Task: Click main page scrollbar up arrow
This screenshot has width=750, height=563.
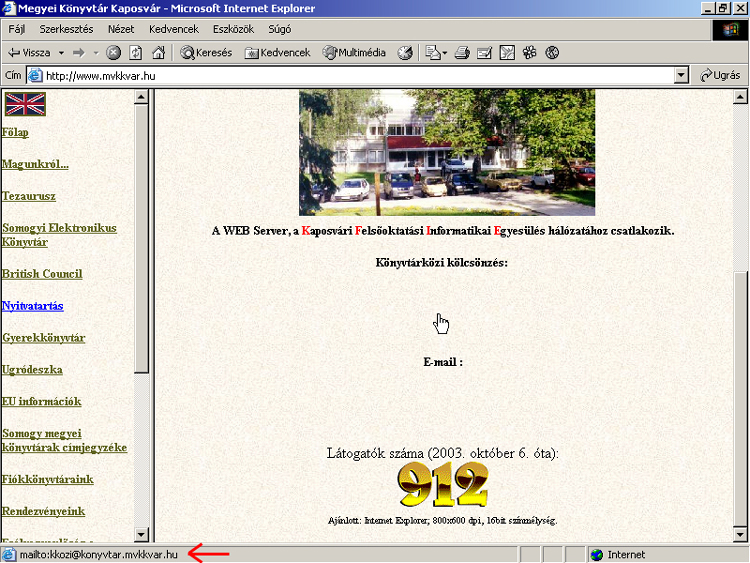Action: [740, 97]
